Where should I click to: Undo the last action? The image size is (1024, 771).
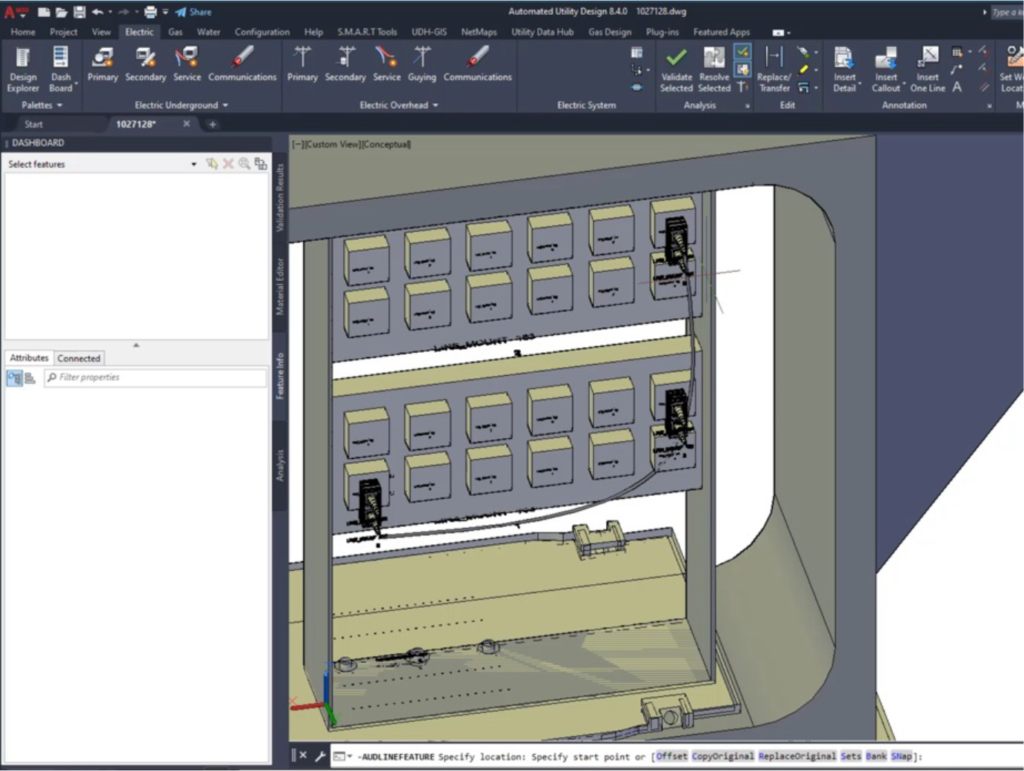[97, 12]
